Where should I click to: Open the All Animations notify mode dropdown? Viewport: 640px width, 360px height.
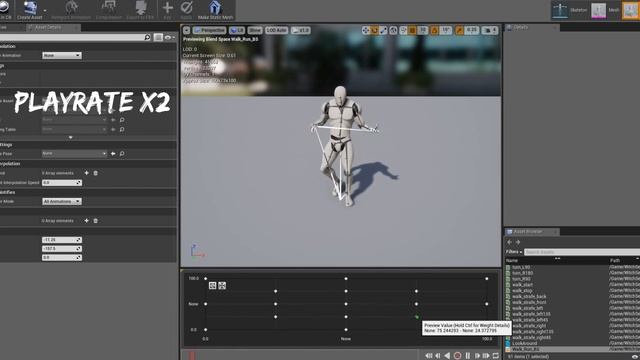click(62, 201)
